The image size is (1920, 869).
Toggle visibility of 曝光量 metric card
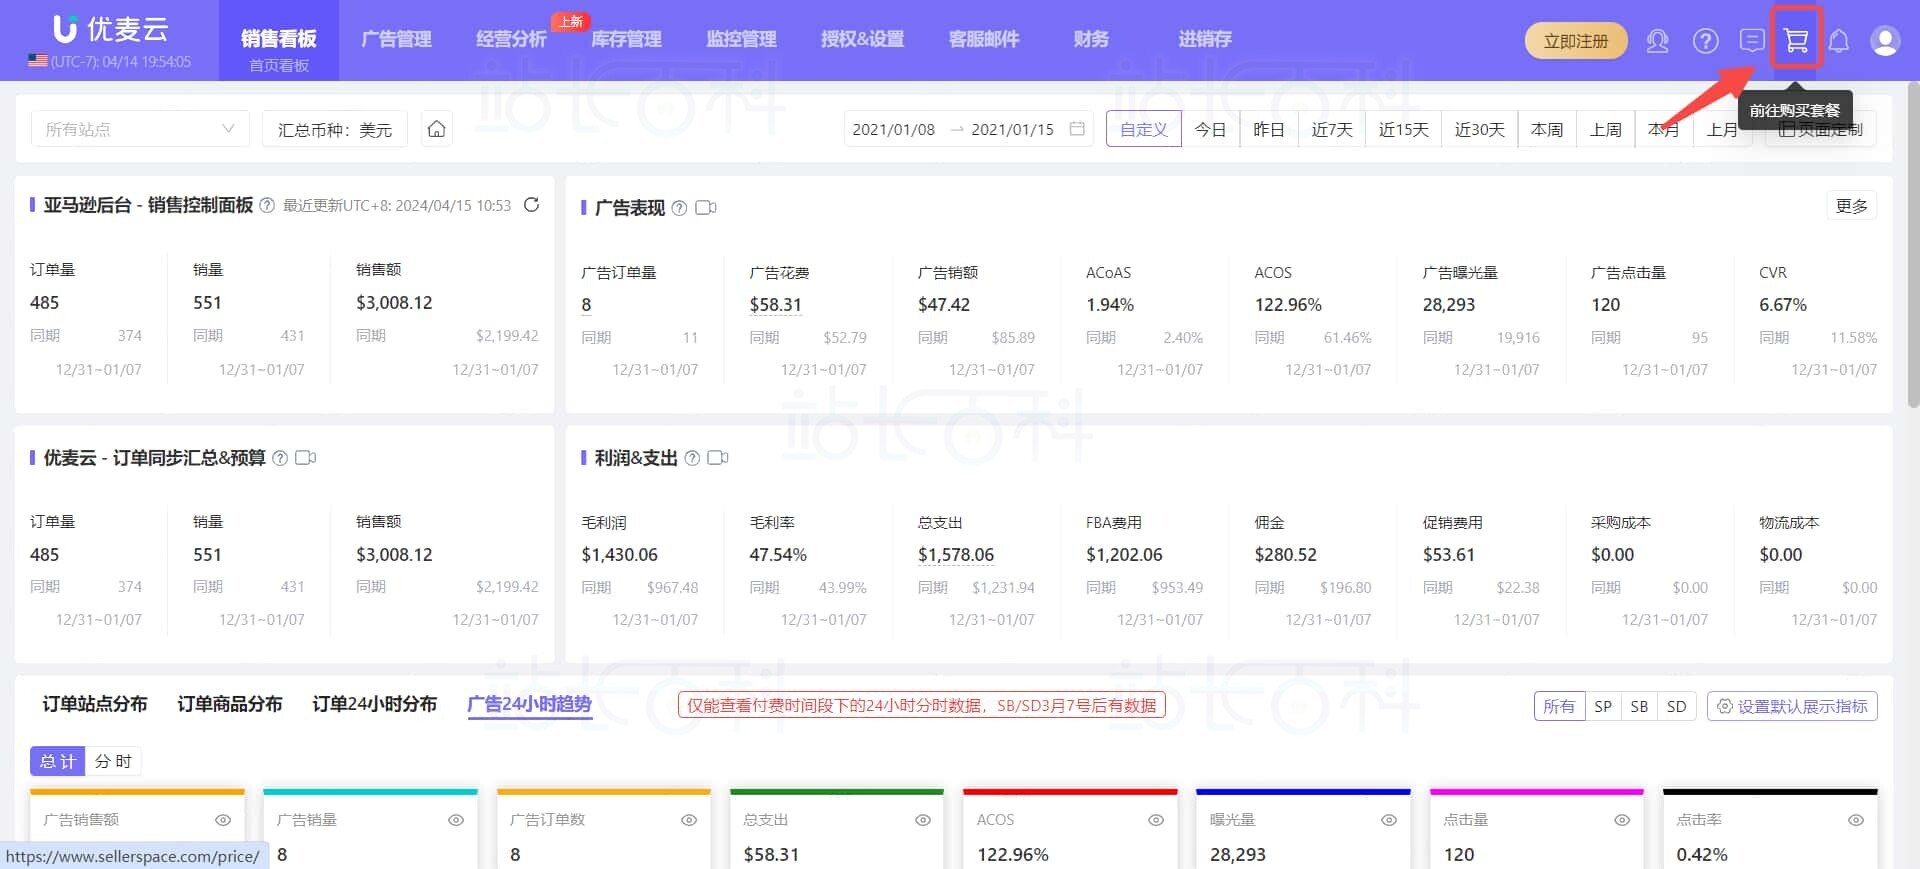click(1389, 820)
